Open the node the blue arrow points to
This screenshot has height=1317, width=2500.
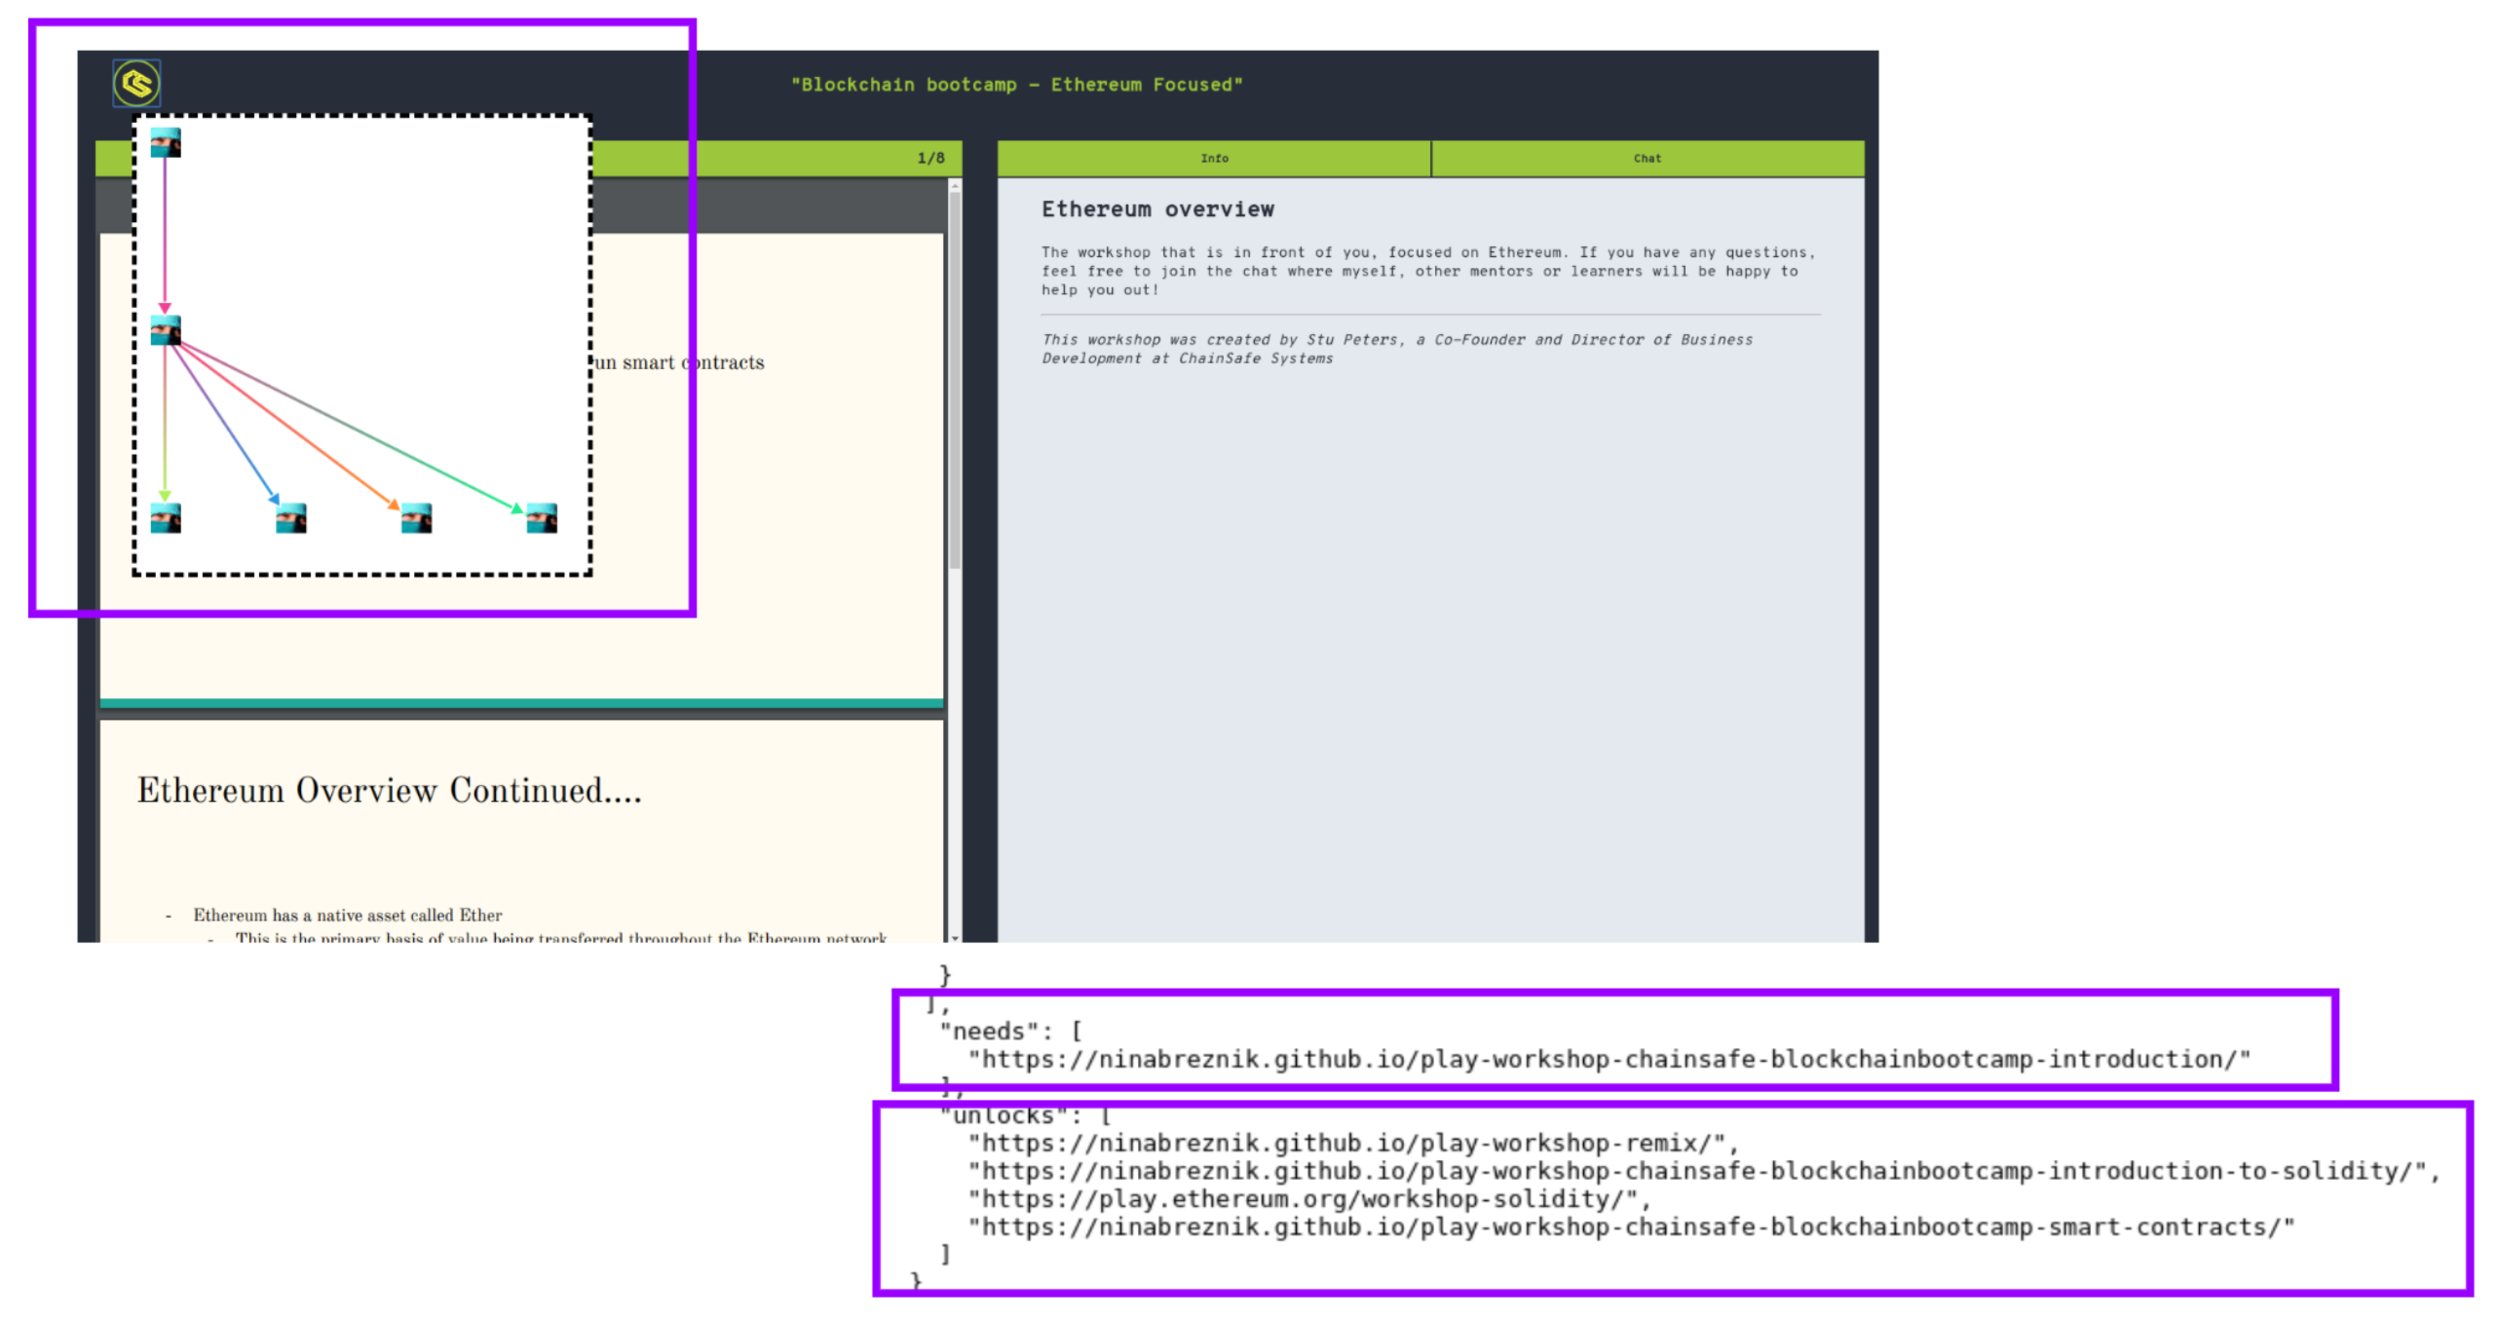point(291,518)
